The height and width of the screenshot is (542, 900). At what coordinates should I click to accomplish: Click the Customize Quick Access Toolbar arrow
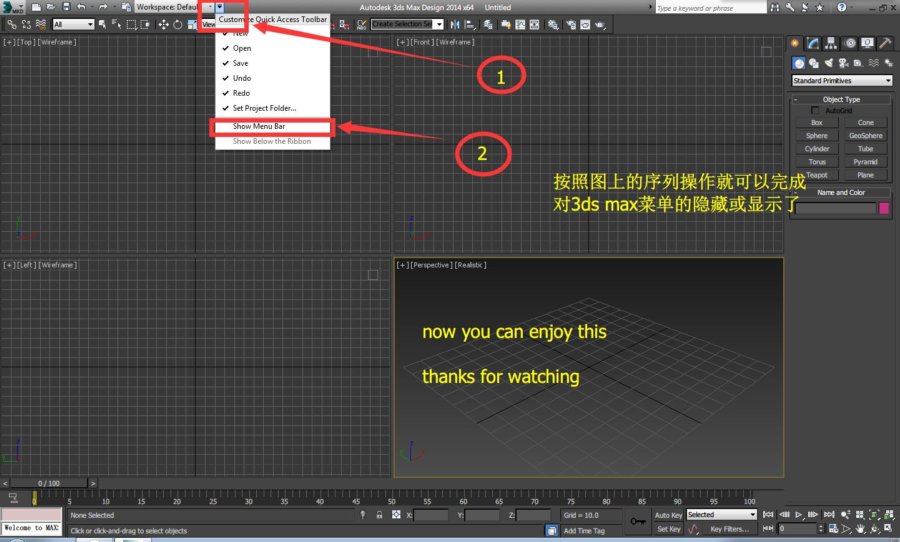tap(220, 7)
